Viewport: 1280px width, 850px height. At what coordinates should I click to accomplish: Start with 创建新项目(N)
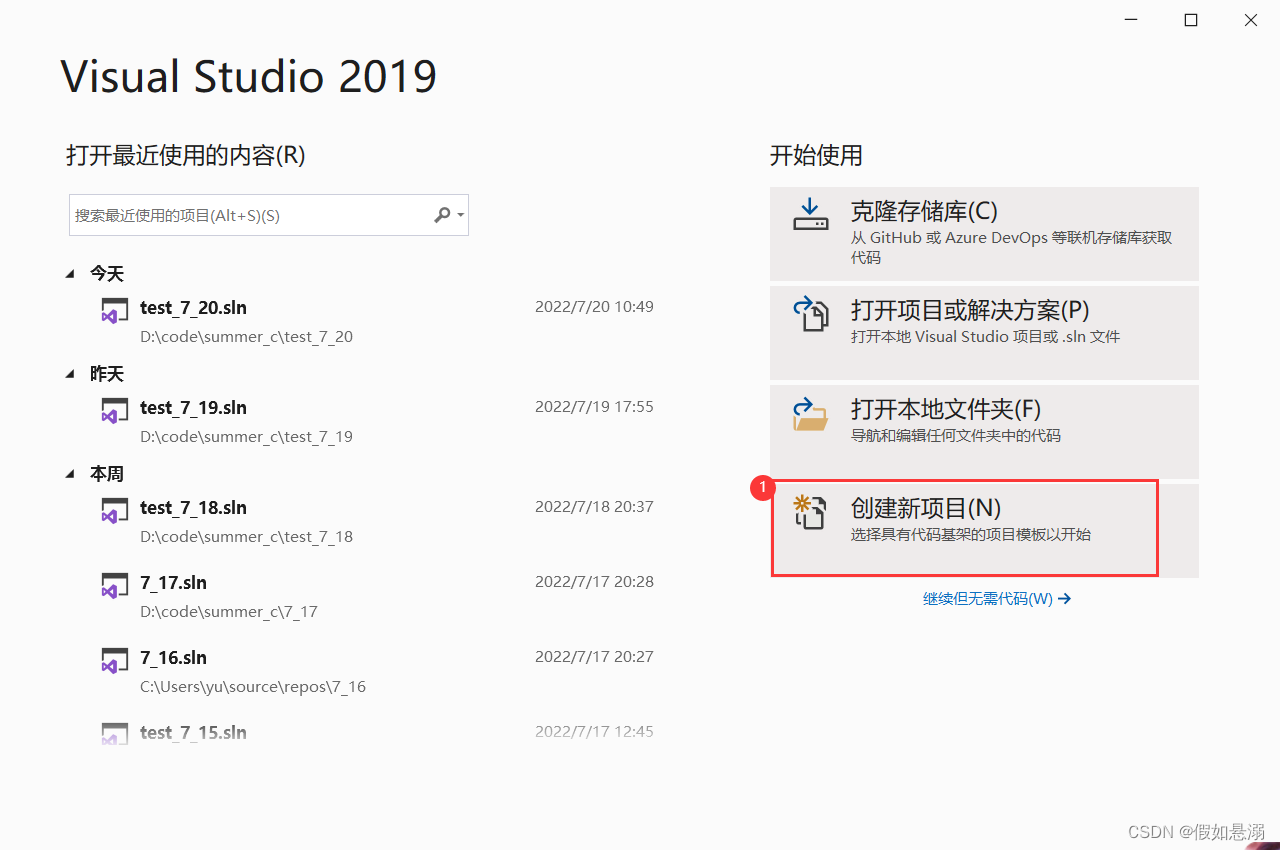(984, 531)
